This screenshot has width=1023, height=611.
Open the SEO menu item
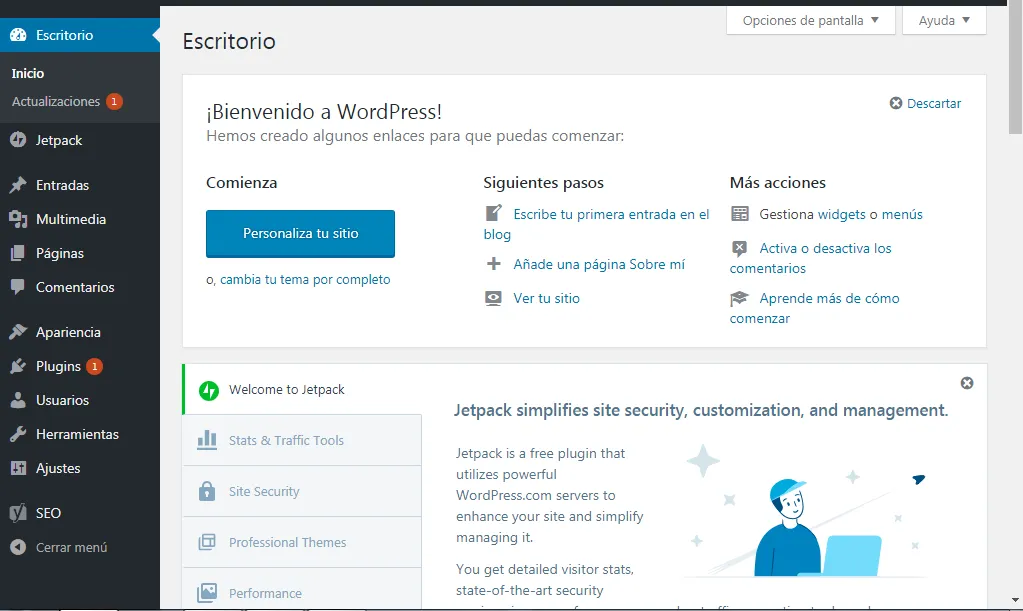pyautogui.click(x=80, y=513)
